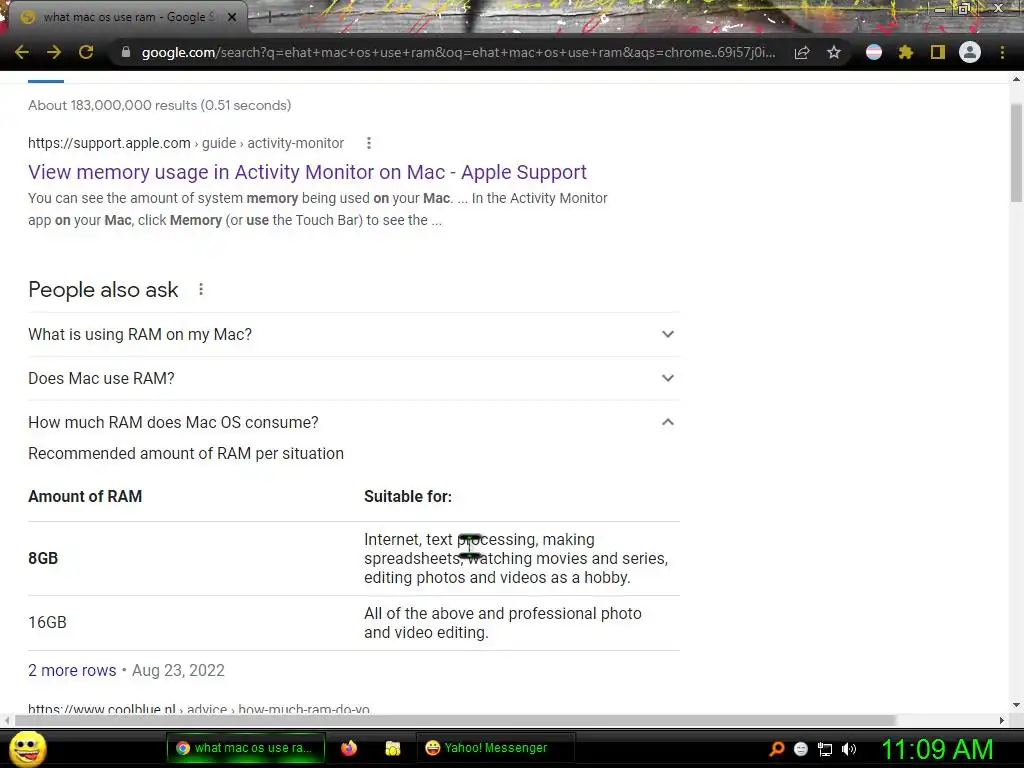This screenshot has height=768, width=1024.
Task: Reload the Google search page
Action: (x=86, y=52)
